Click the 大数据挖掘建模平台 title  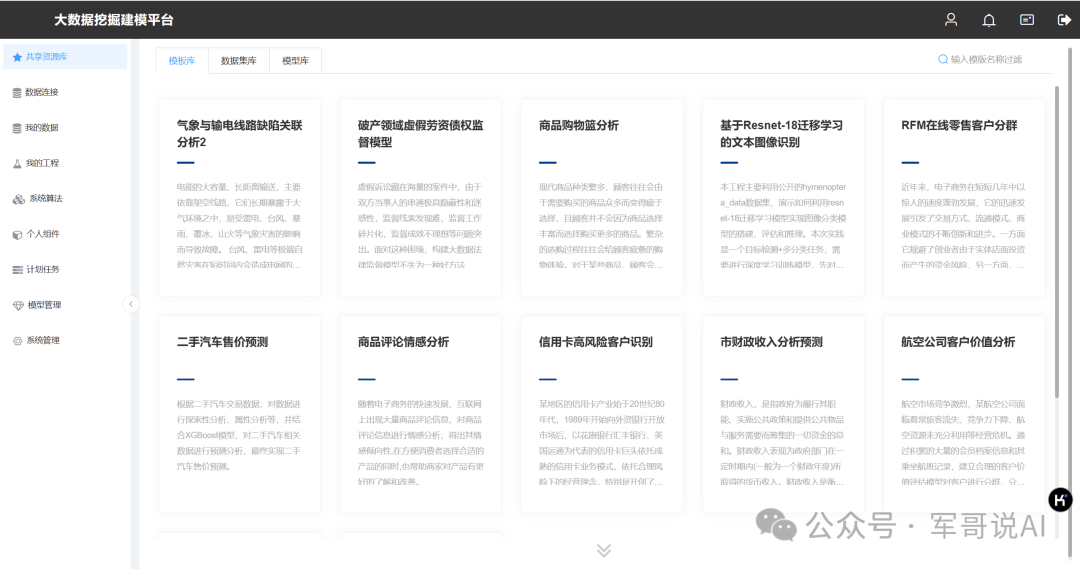point(114,20)
